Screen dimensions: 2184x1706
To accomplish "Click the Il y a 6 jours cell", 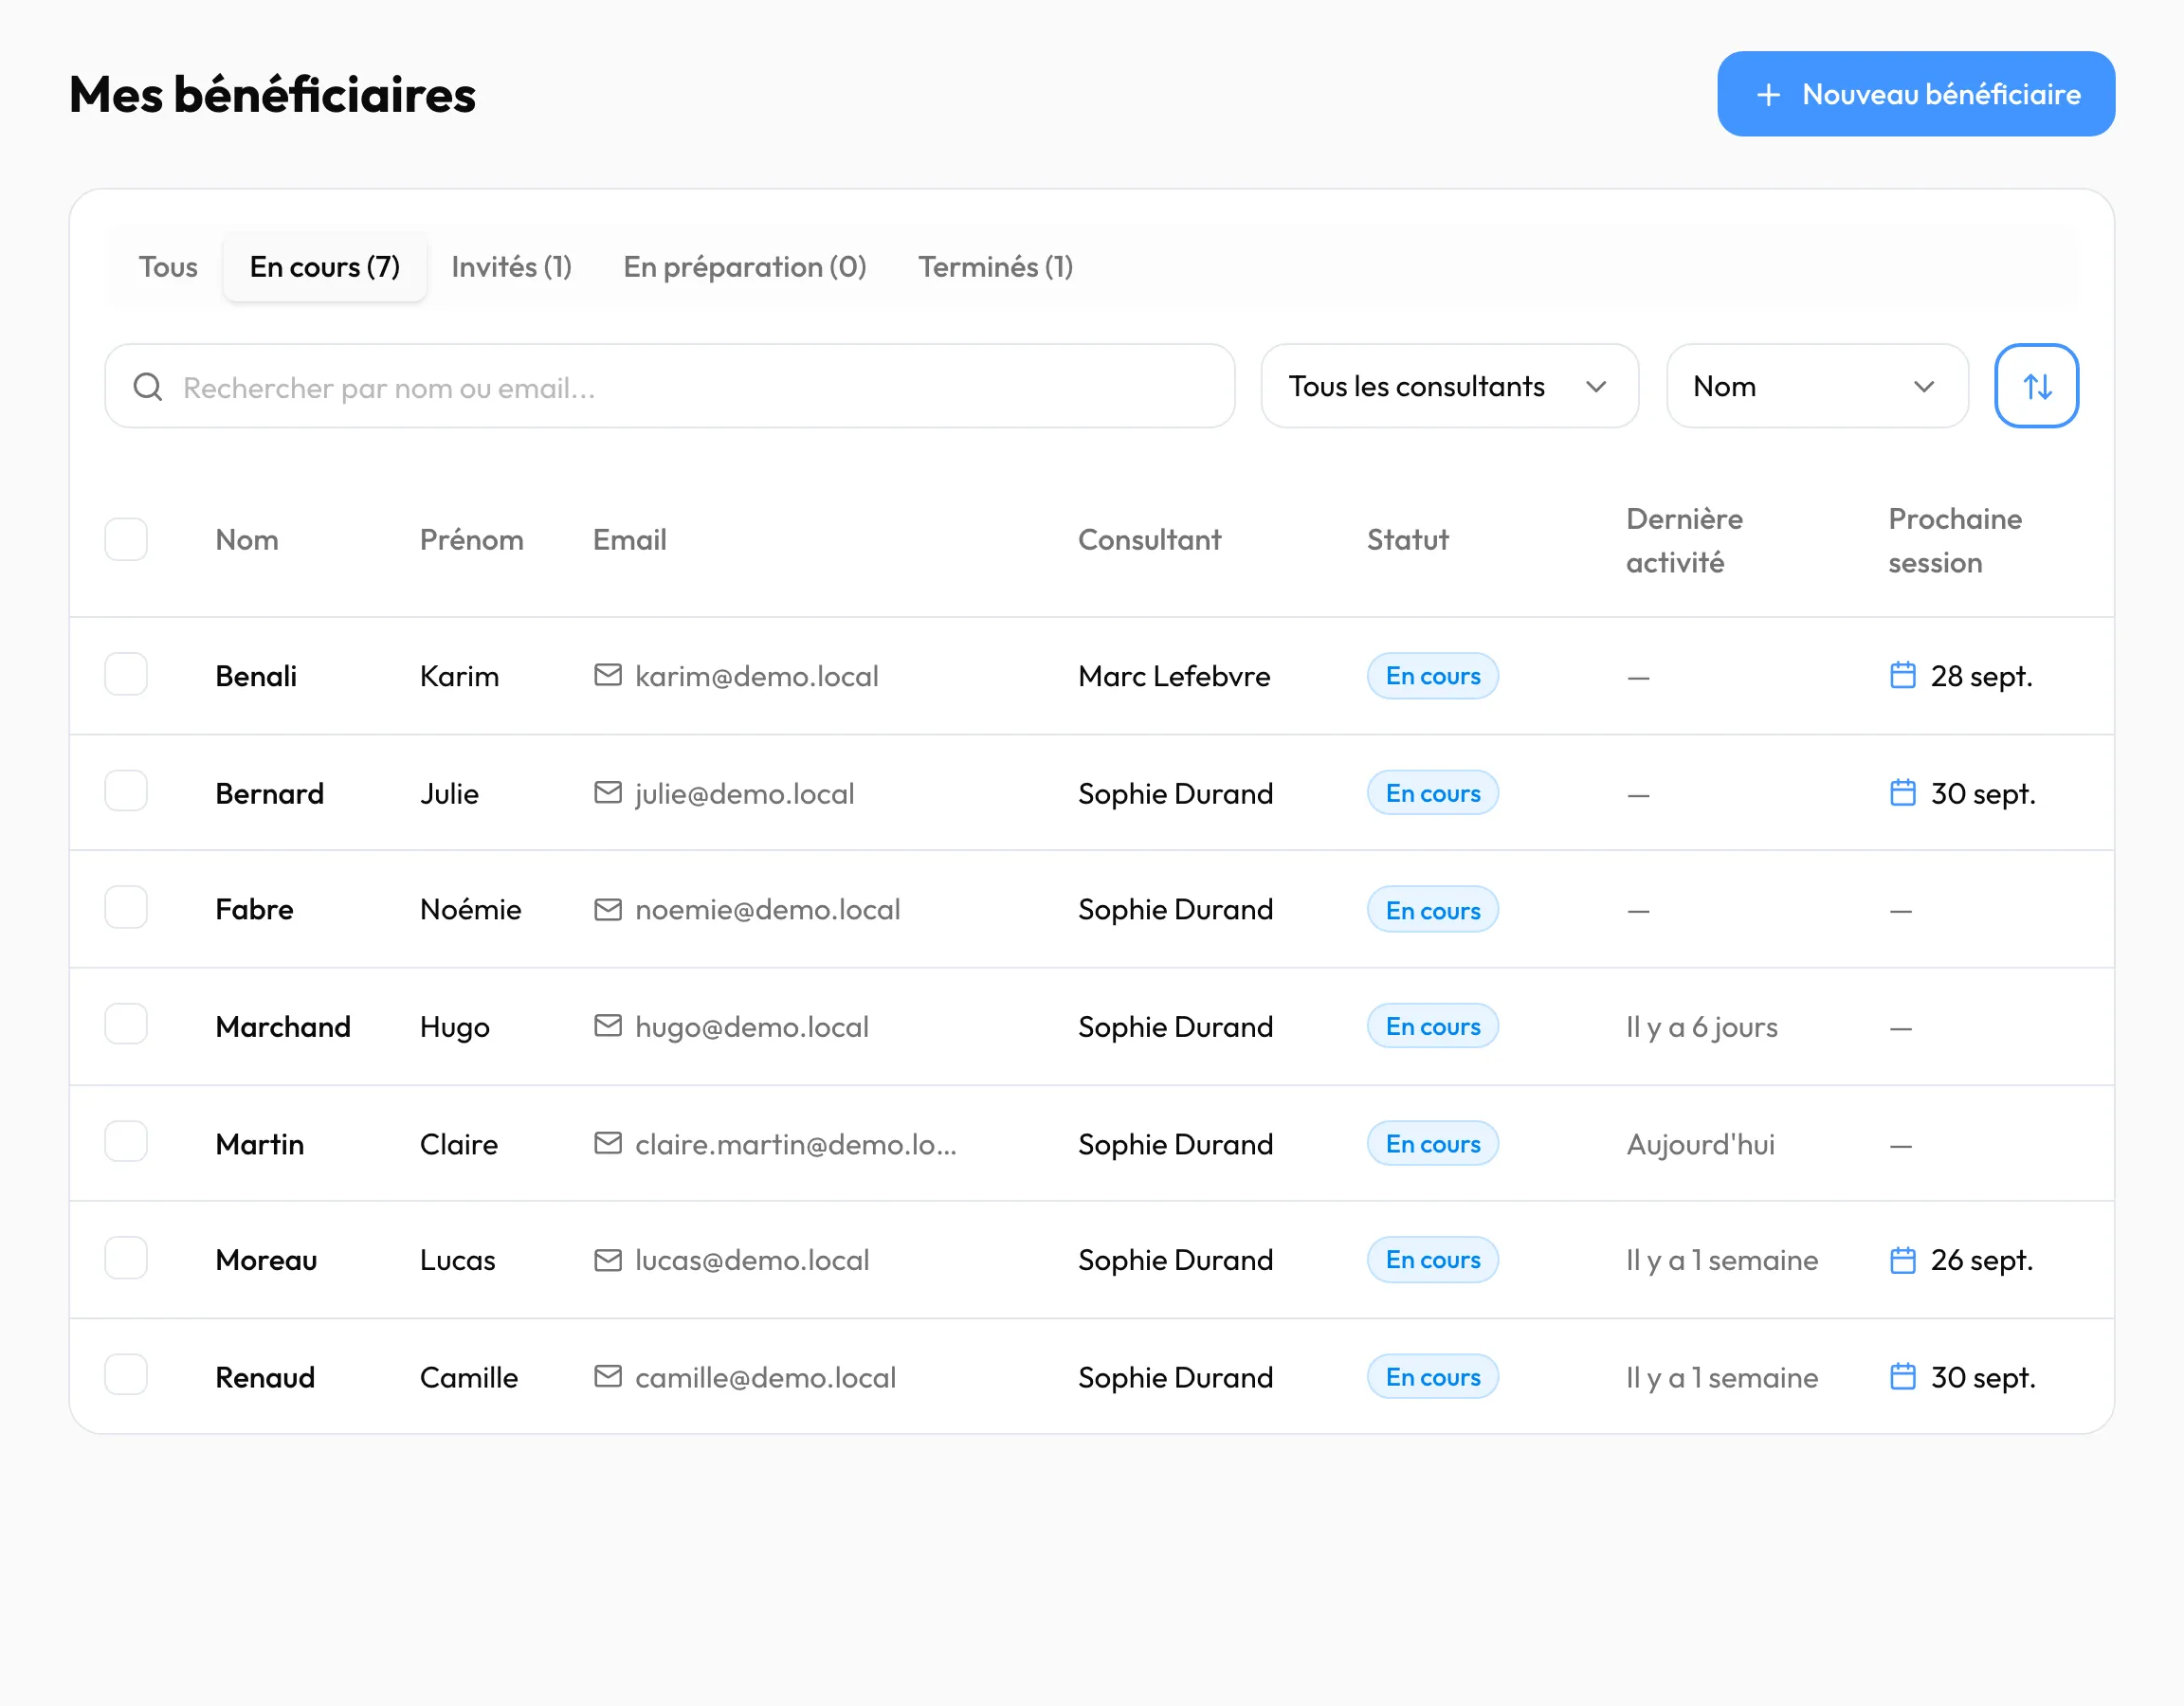I will click(x=1701, y=1027).
